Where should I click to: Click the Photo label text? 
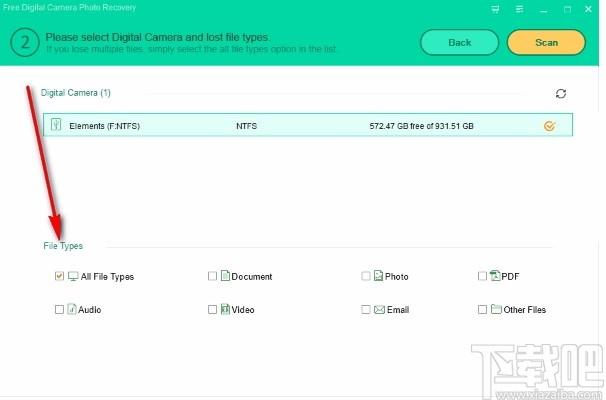tap(397, 277)
